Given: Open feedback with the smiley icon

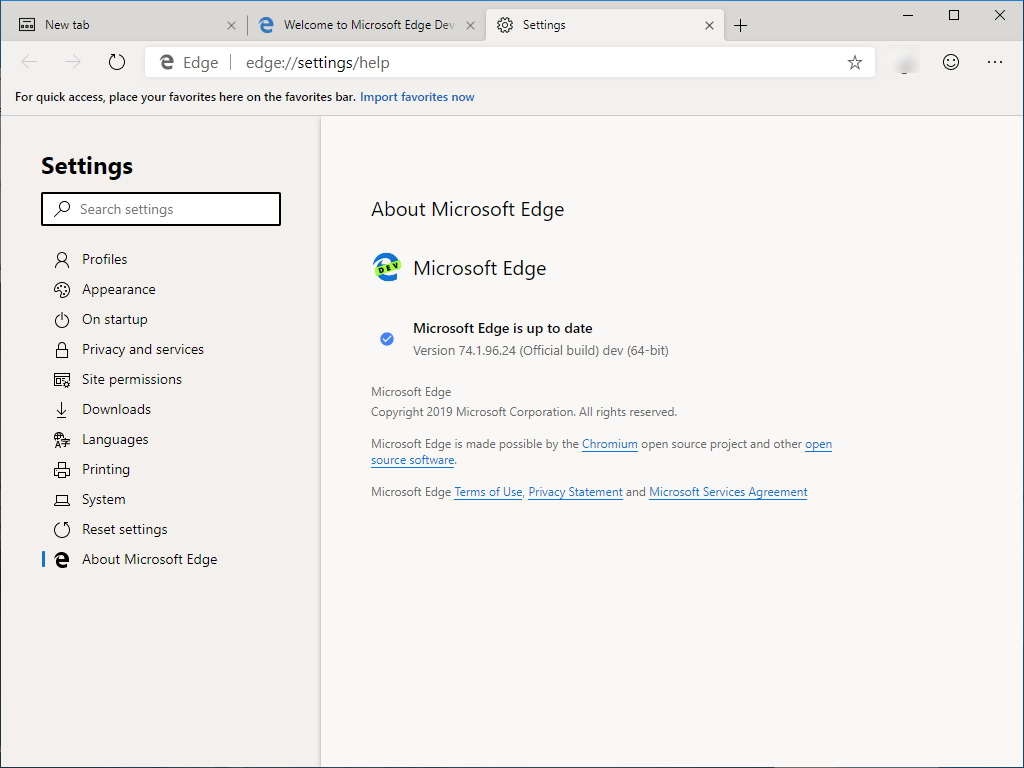Looking at the screenshot, I should pyautogui.click(x=950, y=61).
